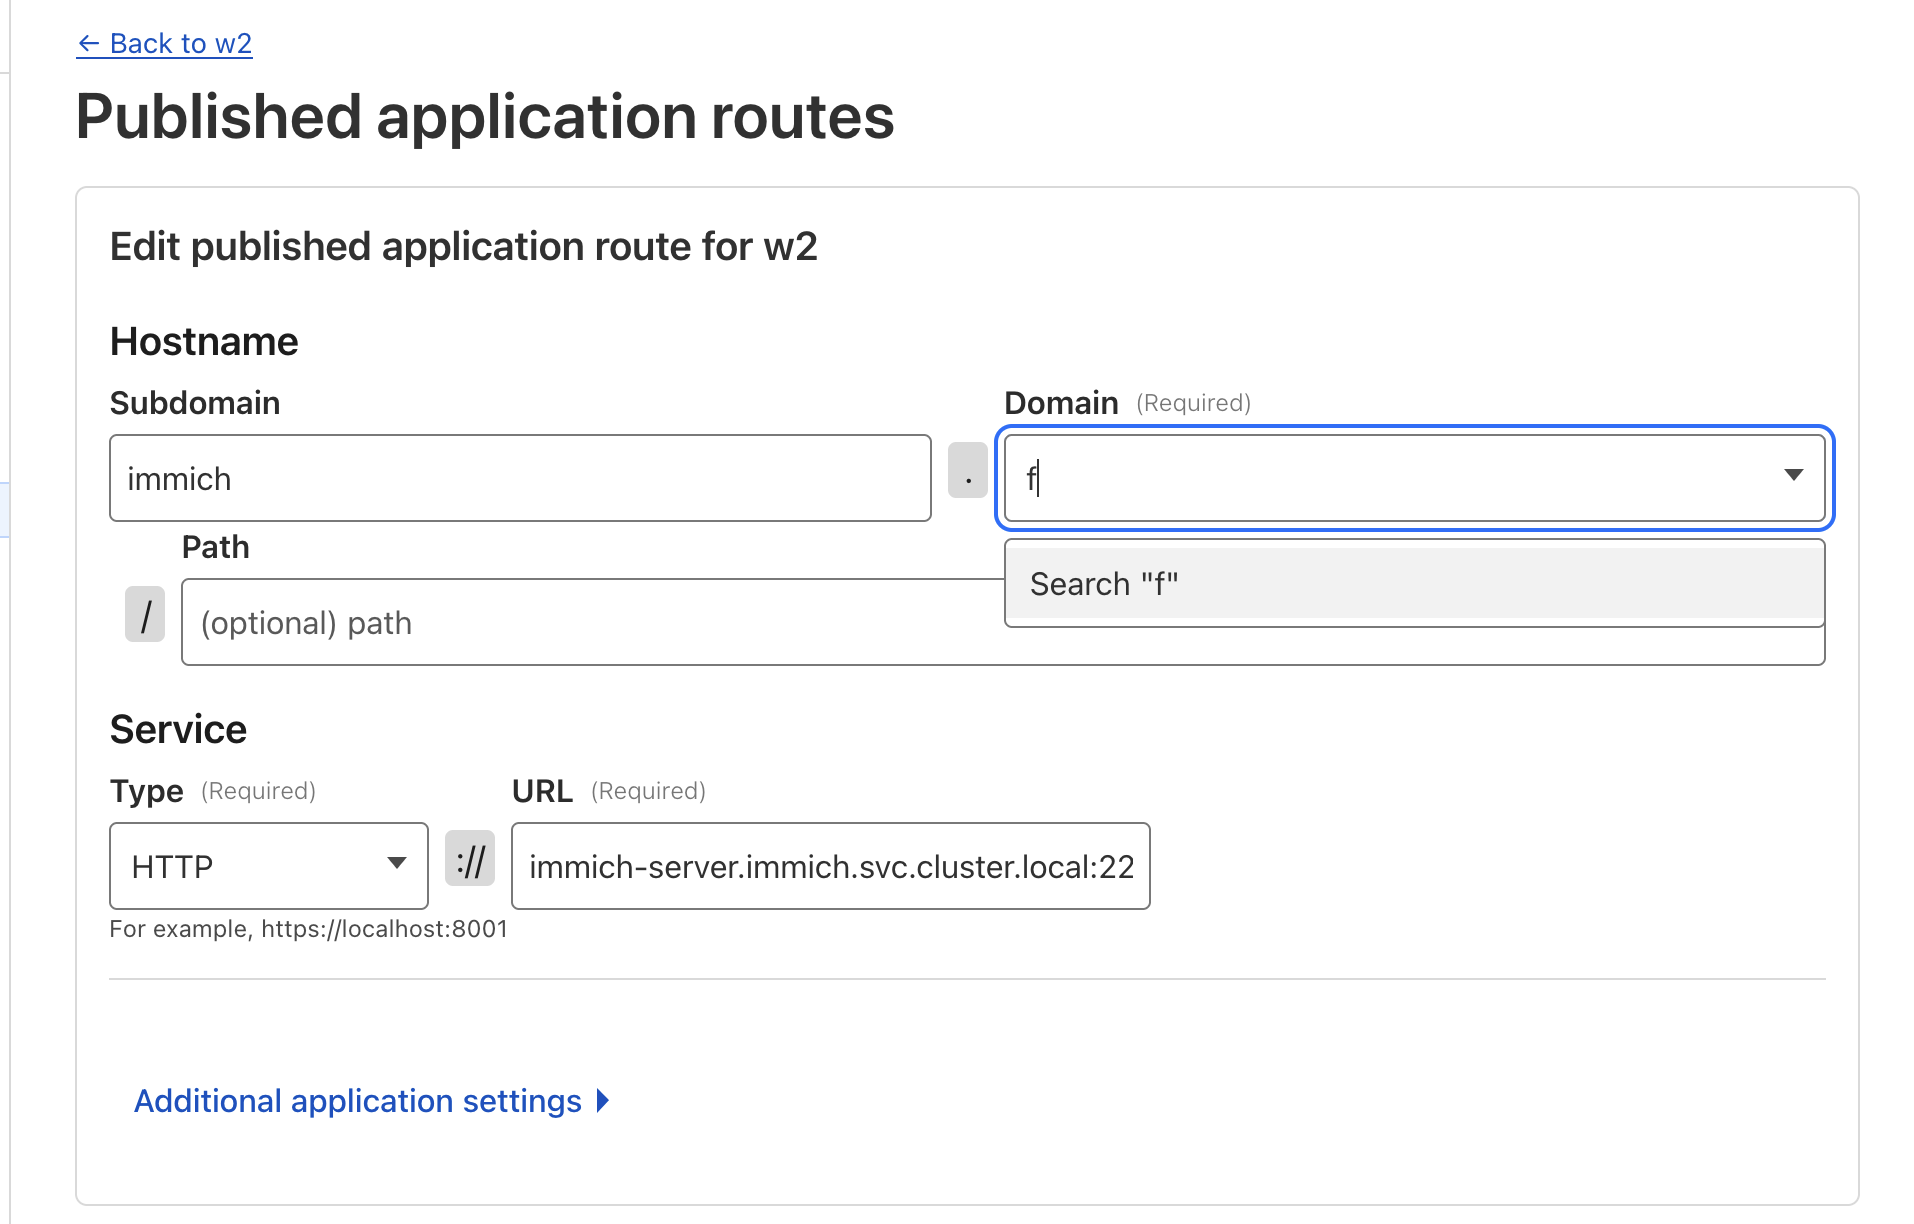This screenshot has width=1914, height=1224.
Task: Click the Subdomain field label
Action: coord(195,403)
